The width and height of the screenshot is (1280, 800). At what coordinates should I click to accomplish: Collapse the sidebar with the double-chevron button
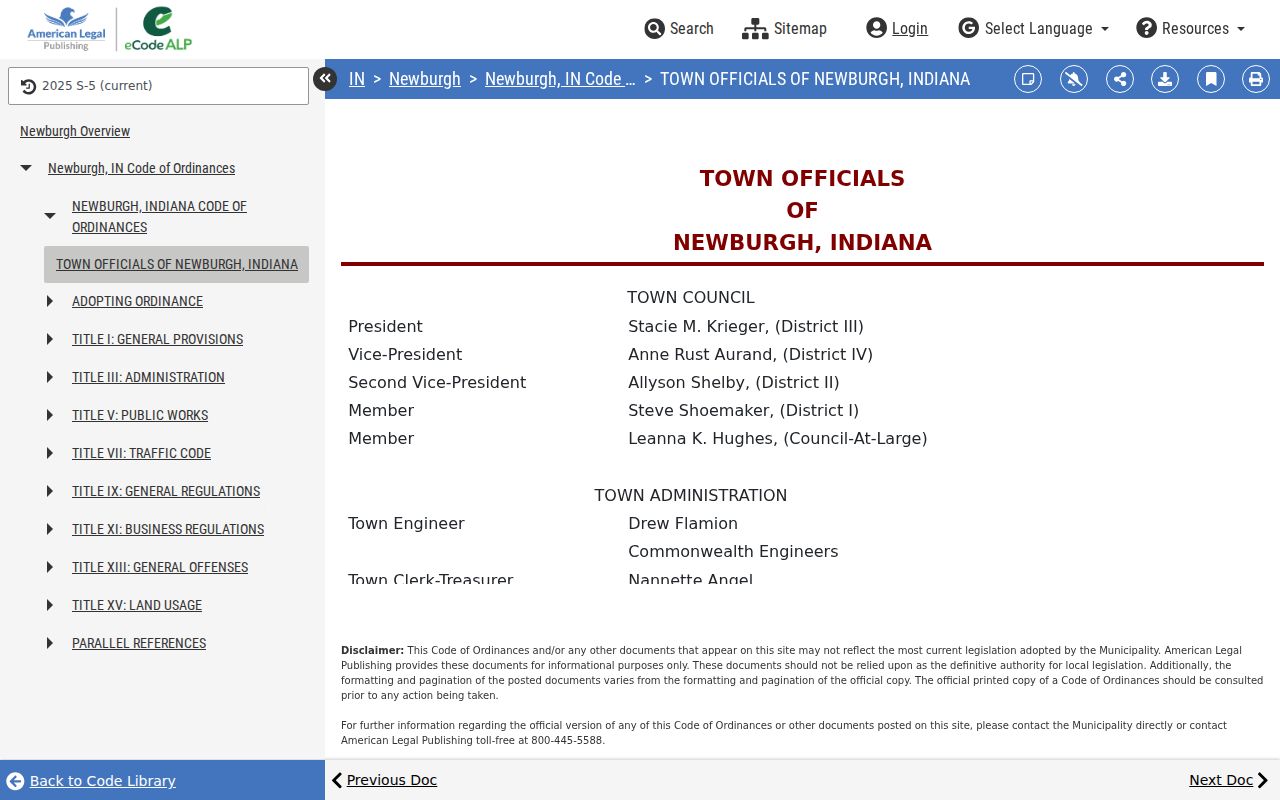[x=325, y=79]
